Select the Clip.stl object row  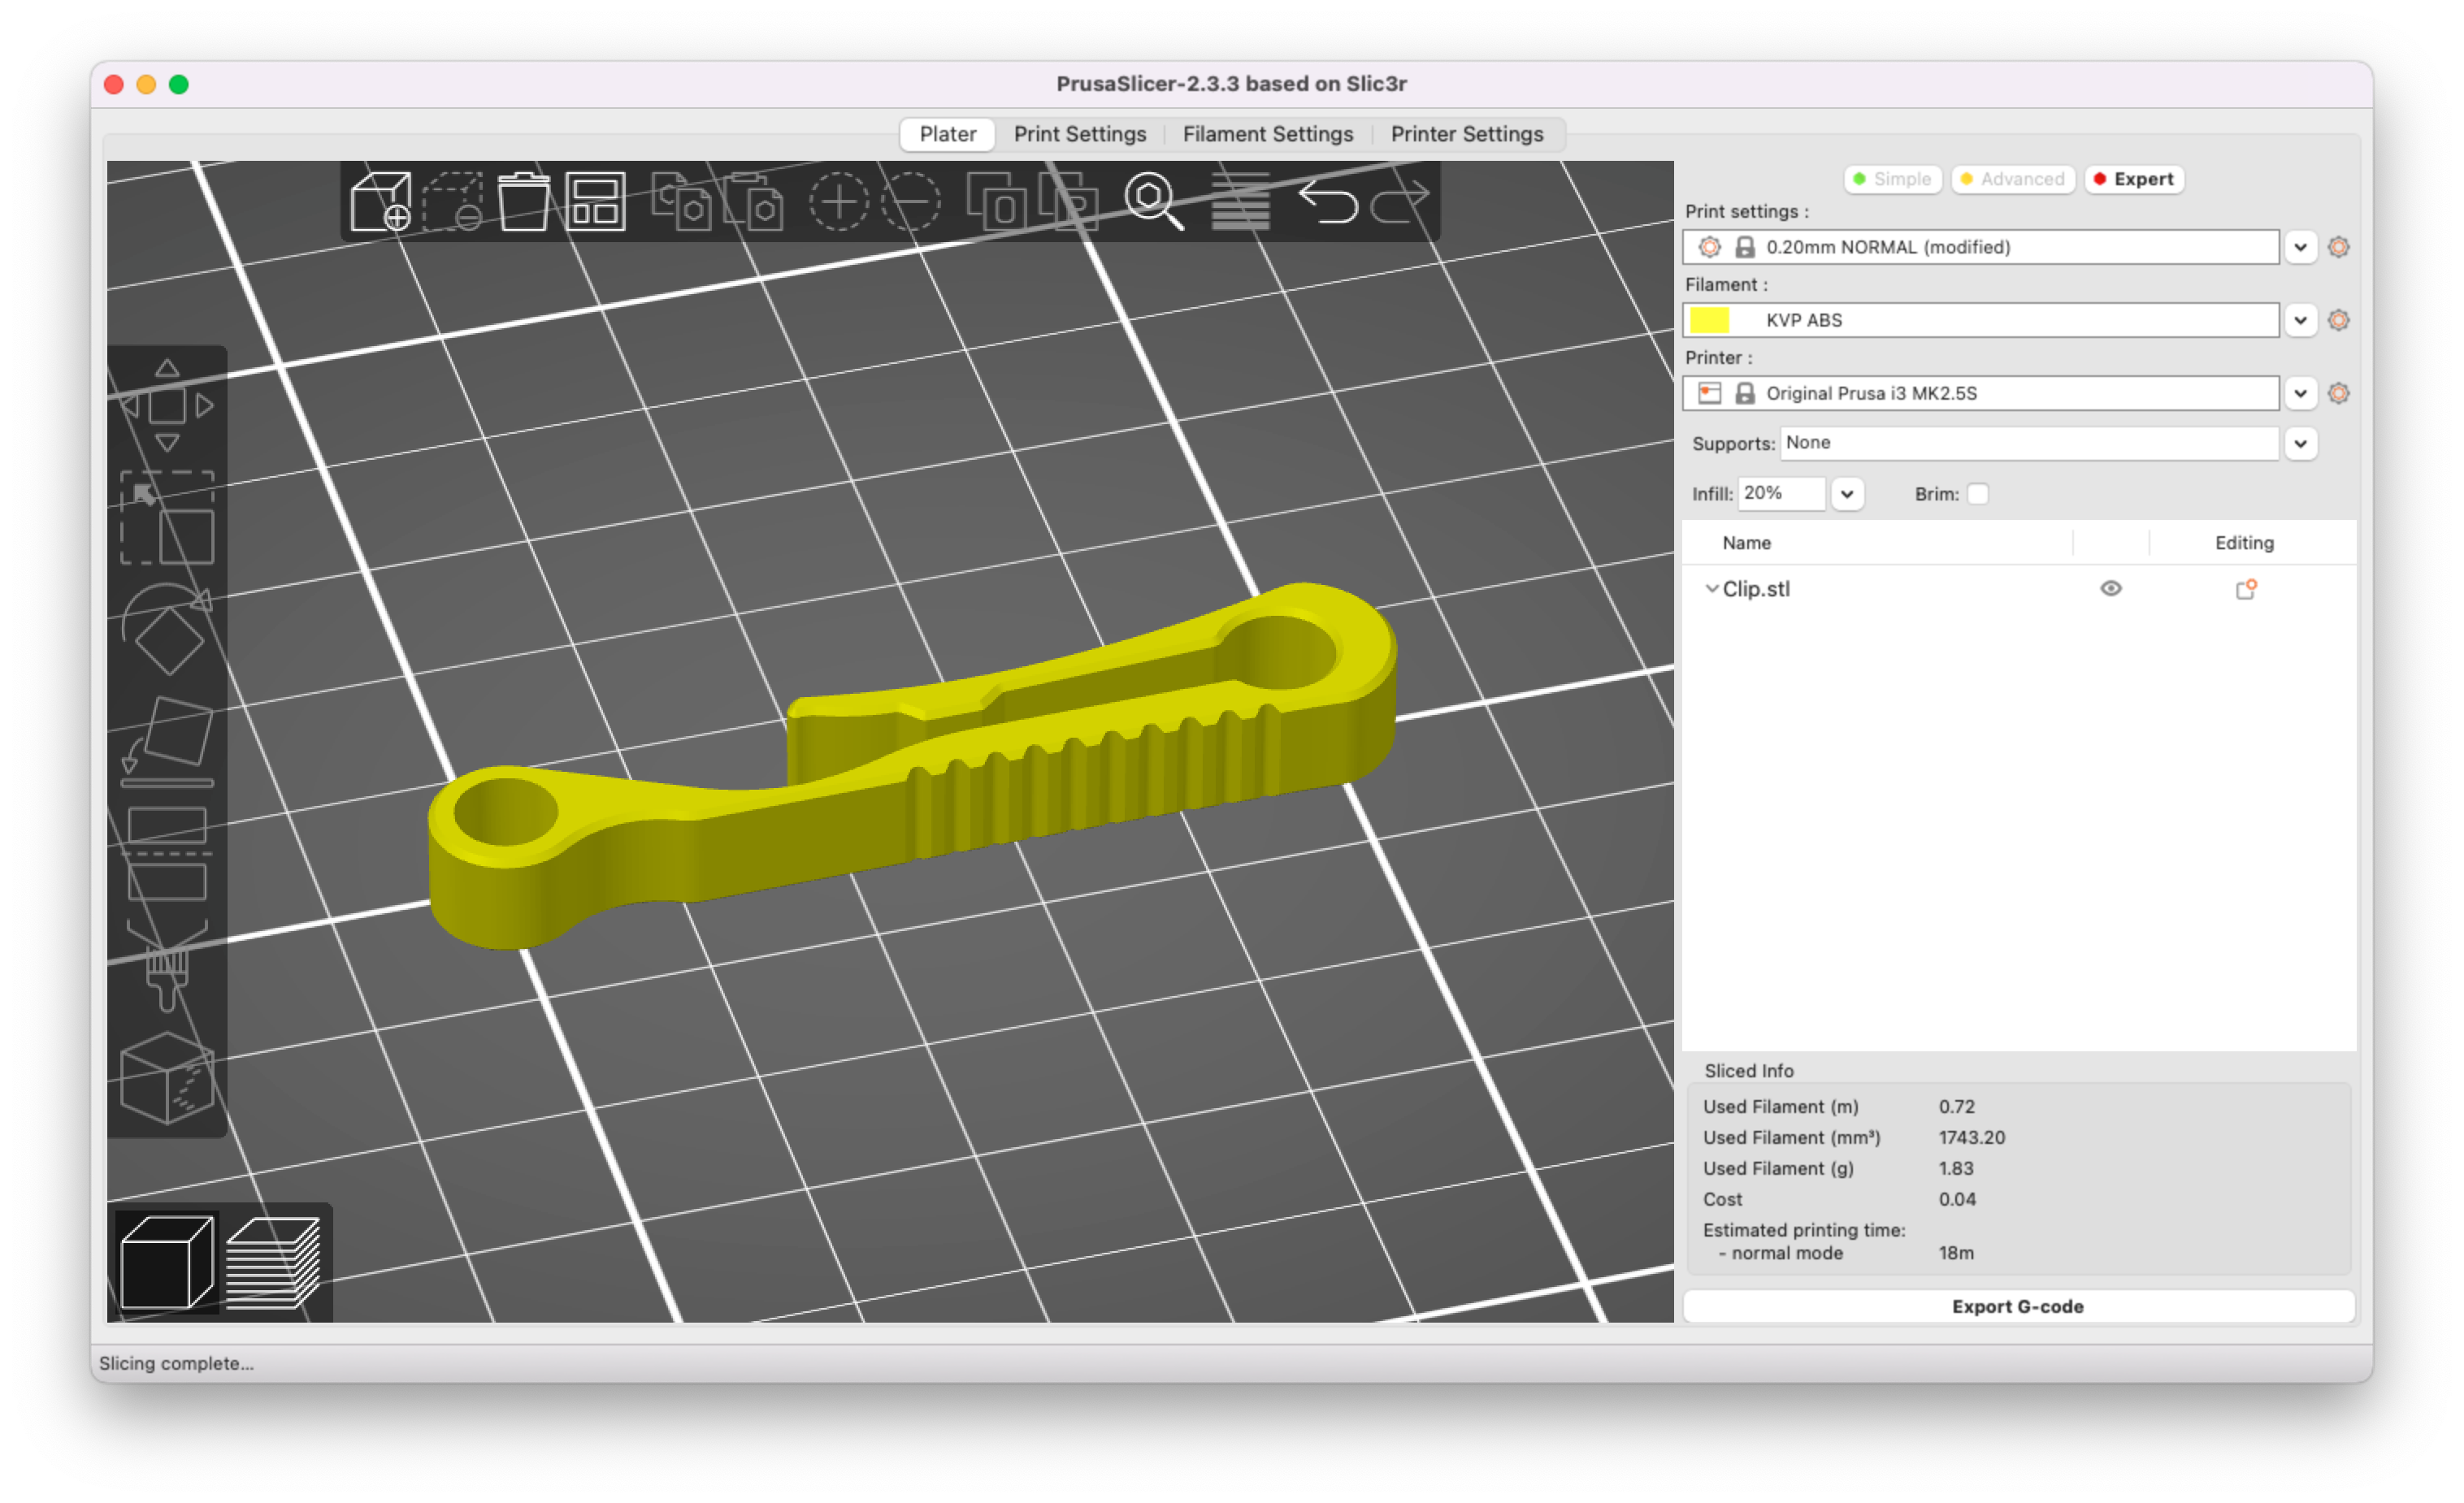[x=2018, y=589]
